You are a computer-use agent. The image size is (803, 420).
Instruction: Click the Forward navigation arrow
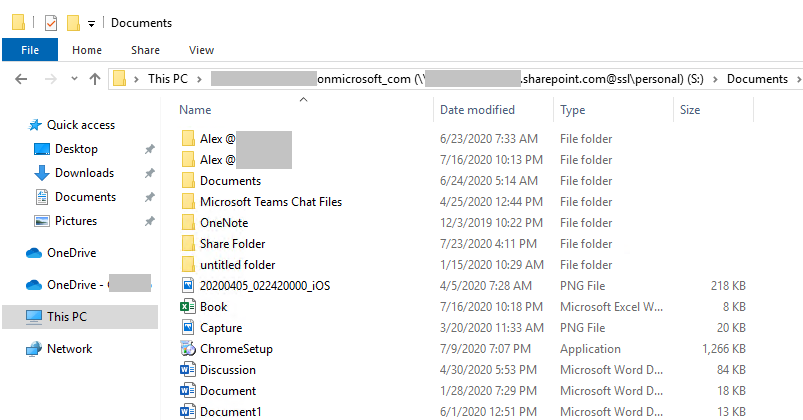[50, 79]
